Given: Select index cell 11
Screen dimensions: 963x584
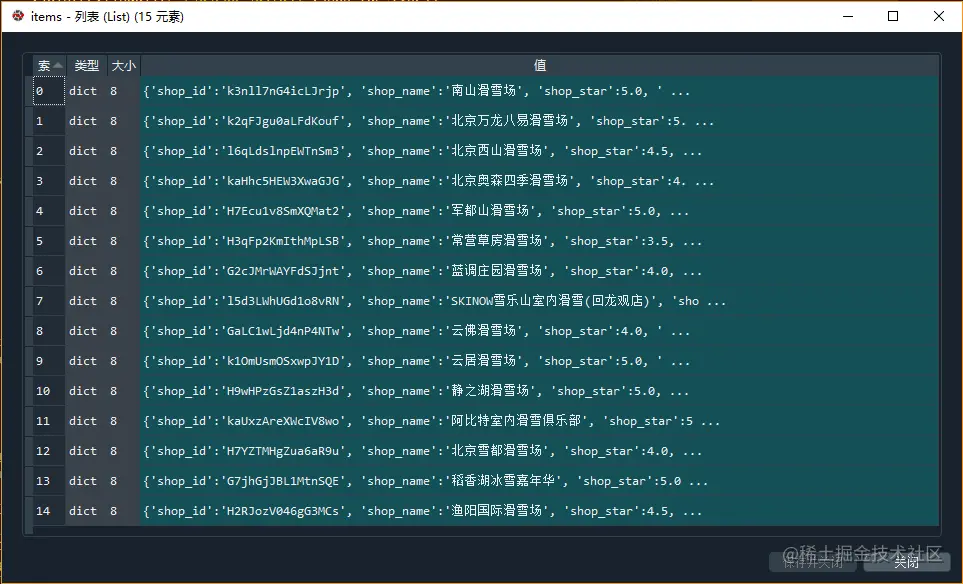Looking at the screenshot, I should (49, 421).
